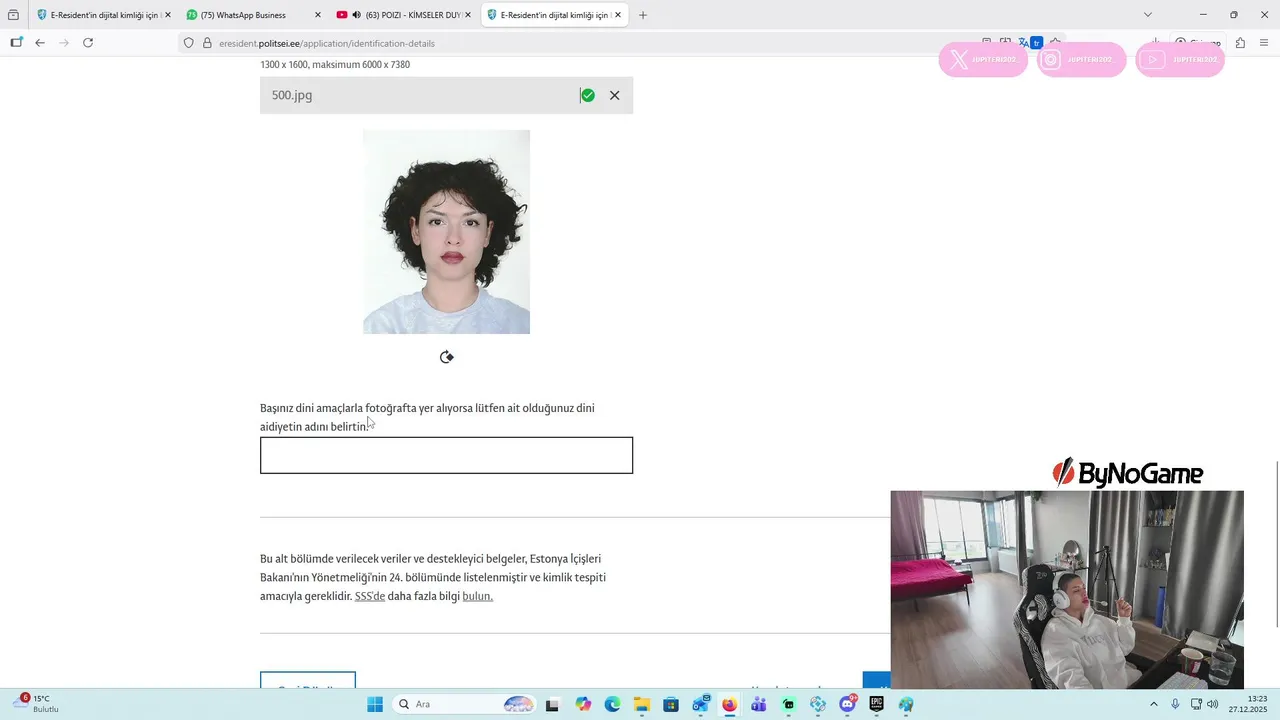The width and height of the screenshot is (1280, 720).
Task: Expand the list all tabs dropdown
Action: coord(1148,15)
